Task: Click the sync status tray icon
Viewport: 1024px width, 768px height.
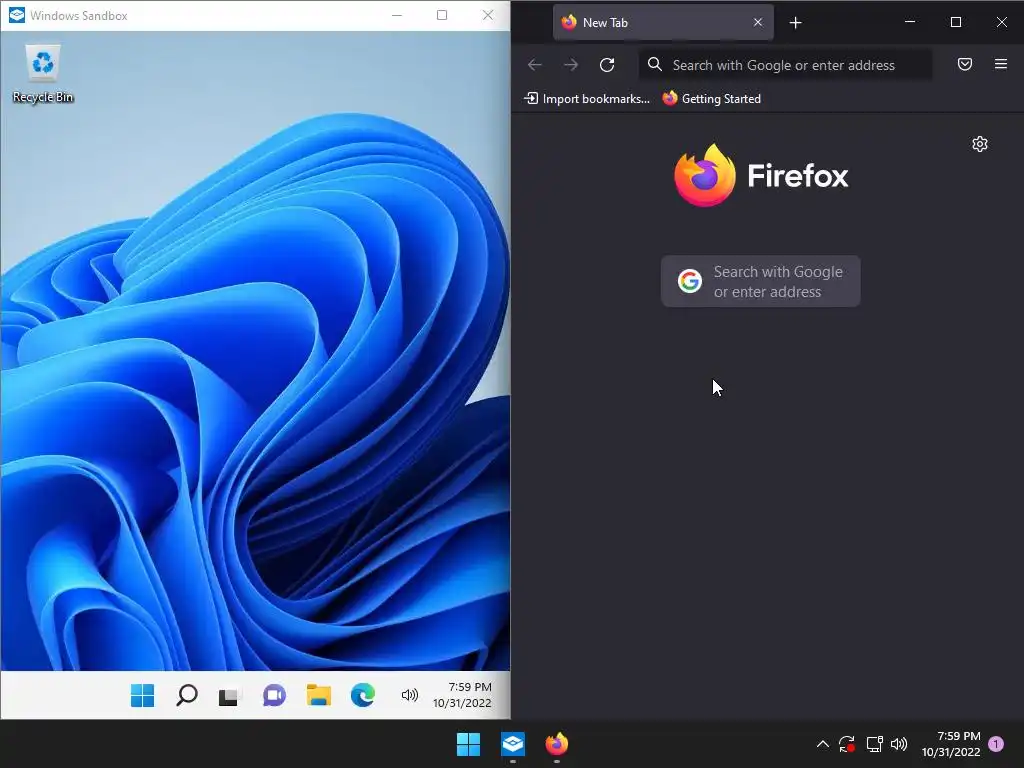Action: (847, 744)
